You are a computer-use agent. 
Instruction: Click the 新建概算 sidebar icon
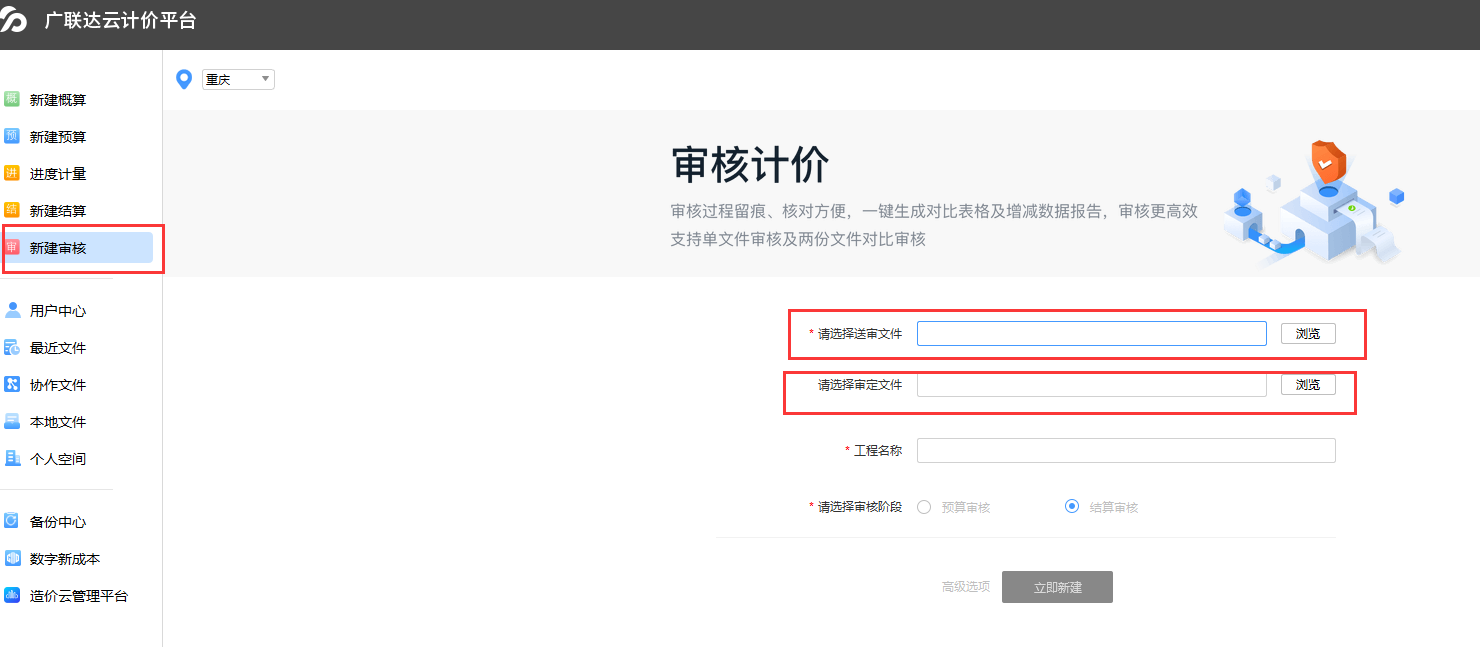click(x=12, y=99)
